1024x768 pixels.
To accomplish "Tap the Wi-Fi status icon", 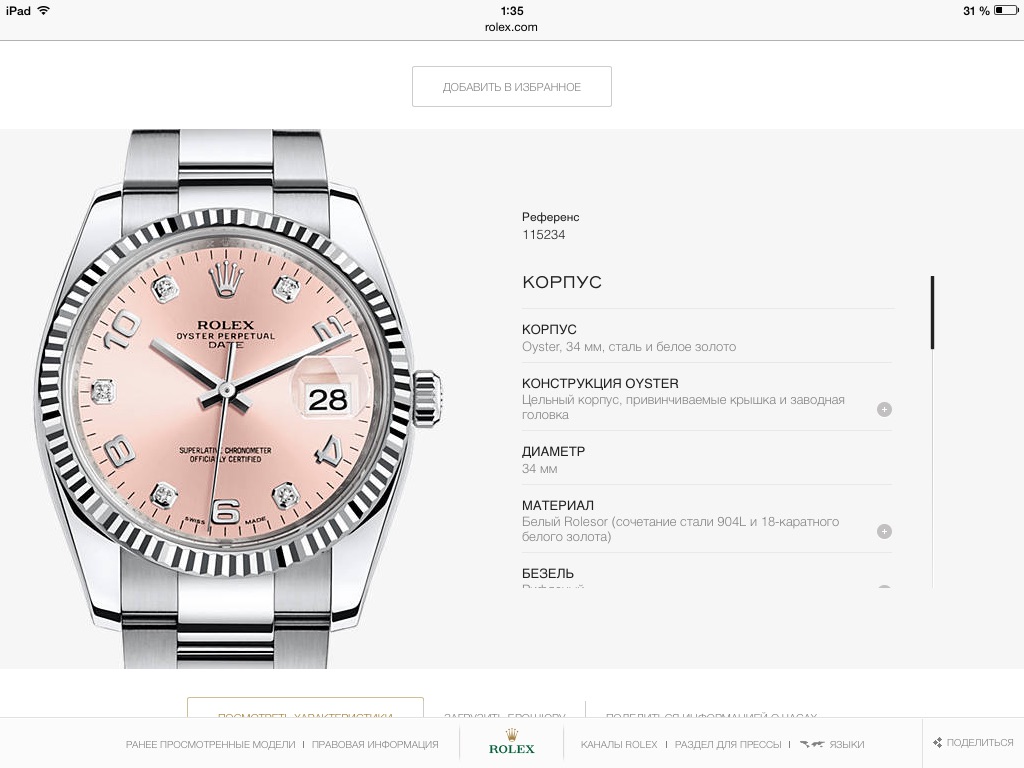I will coord(43,10).
